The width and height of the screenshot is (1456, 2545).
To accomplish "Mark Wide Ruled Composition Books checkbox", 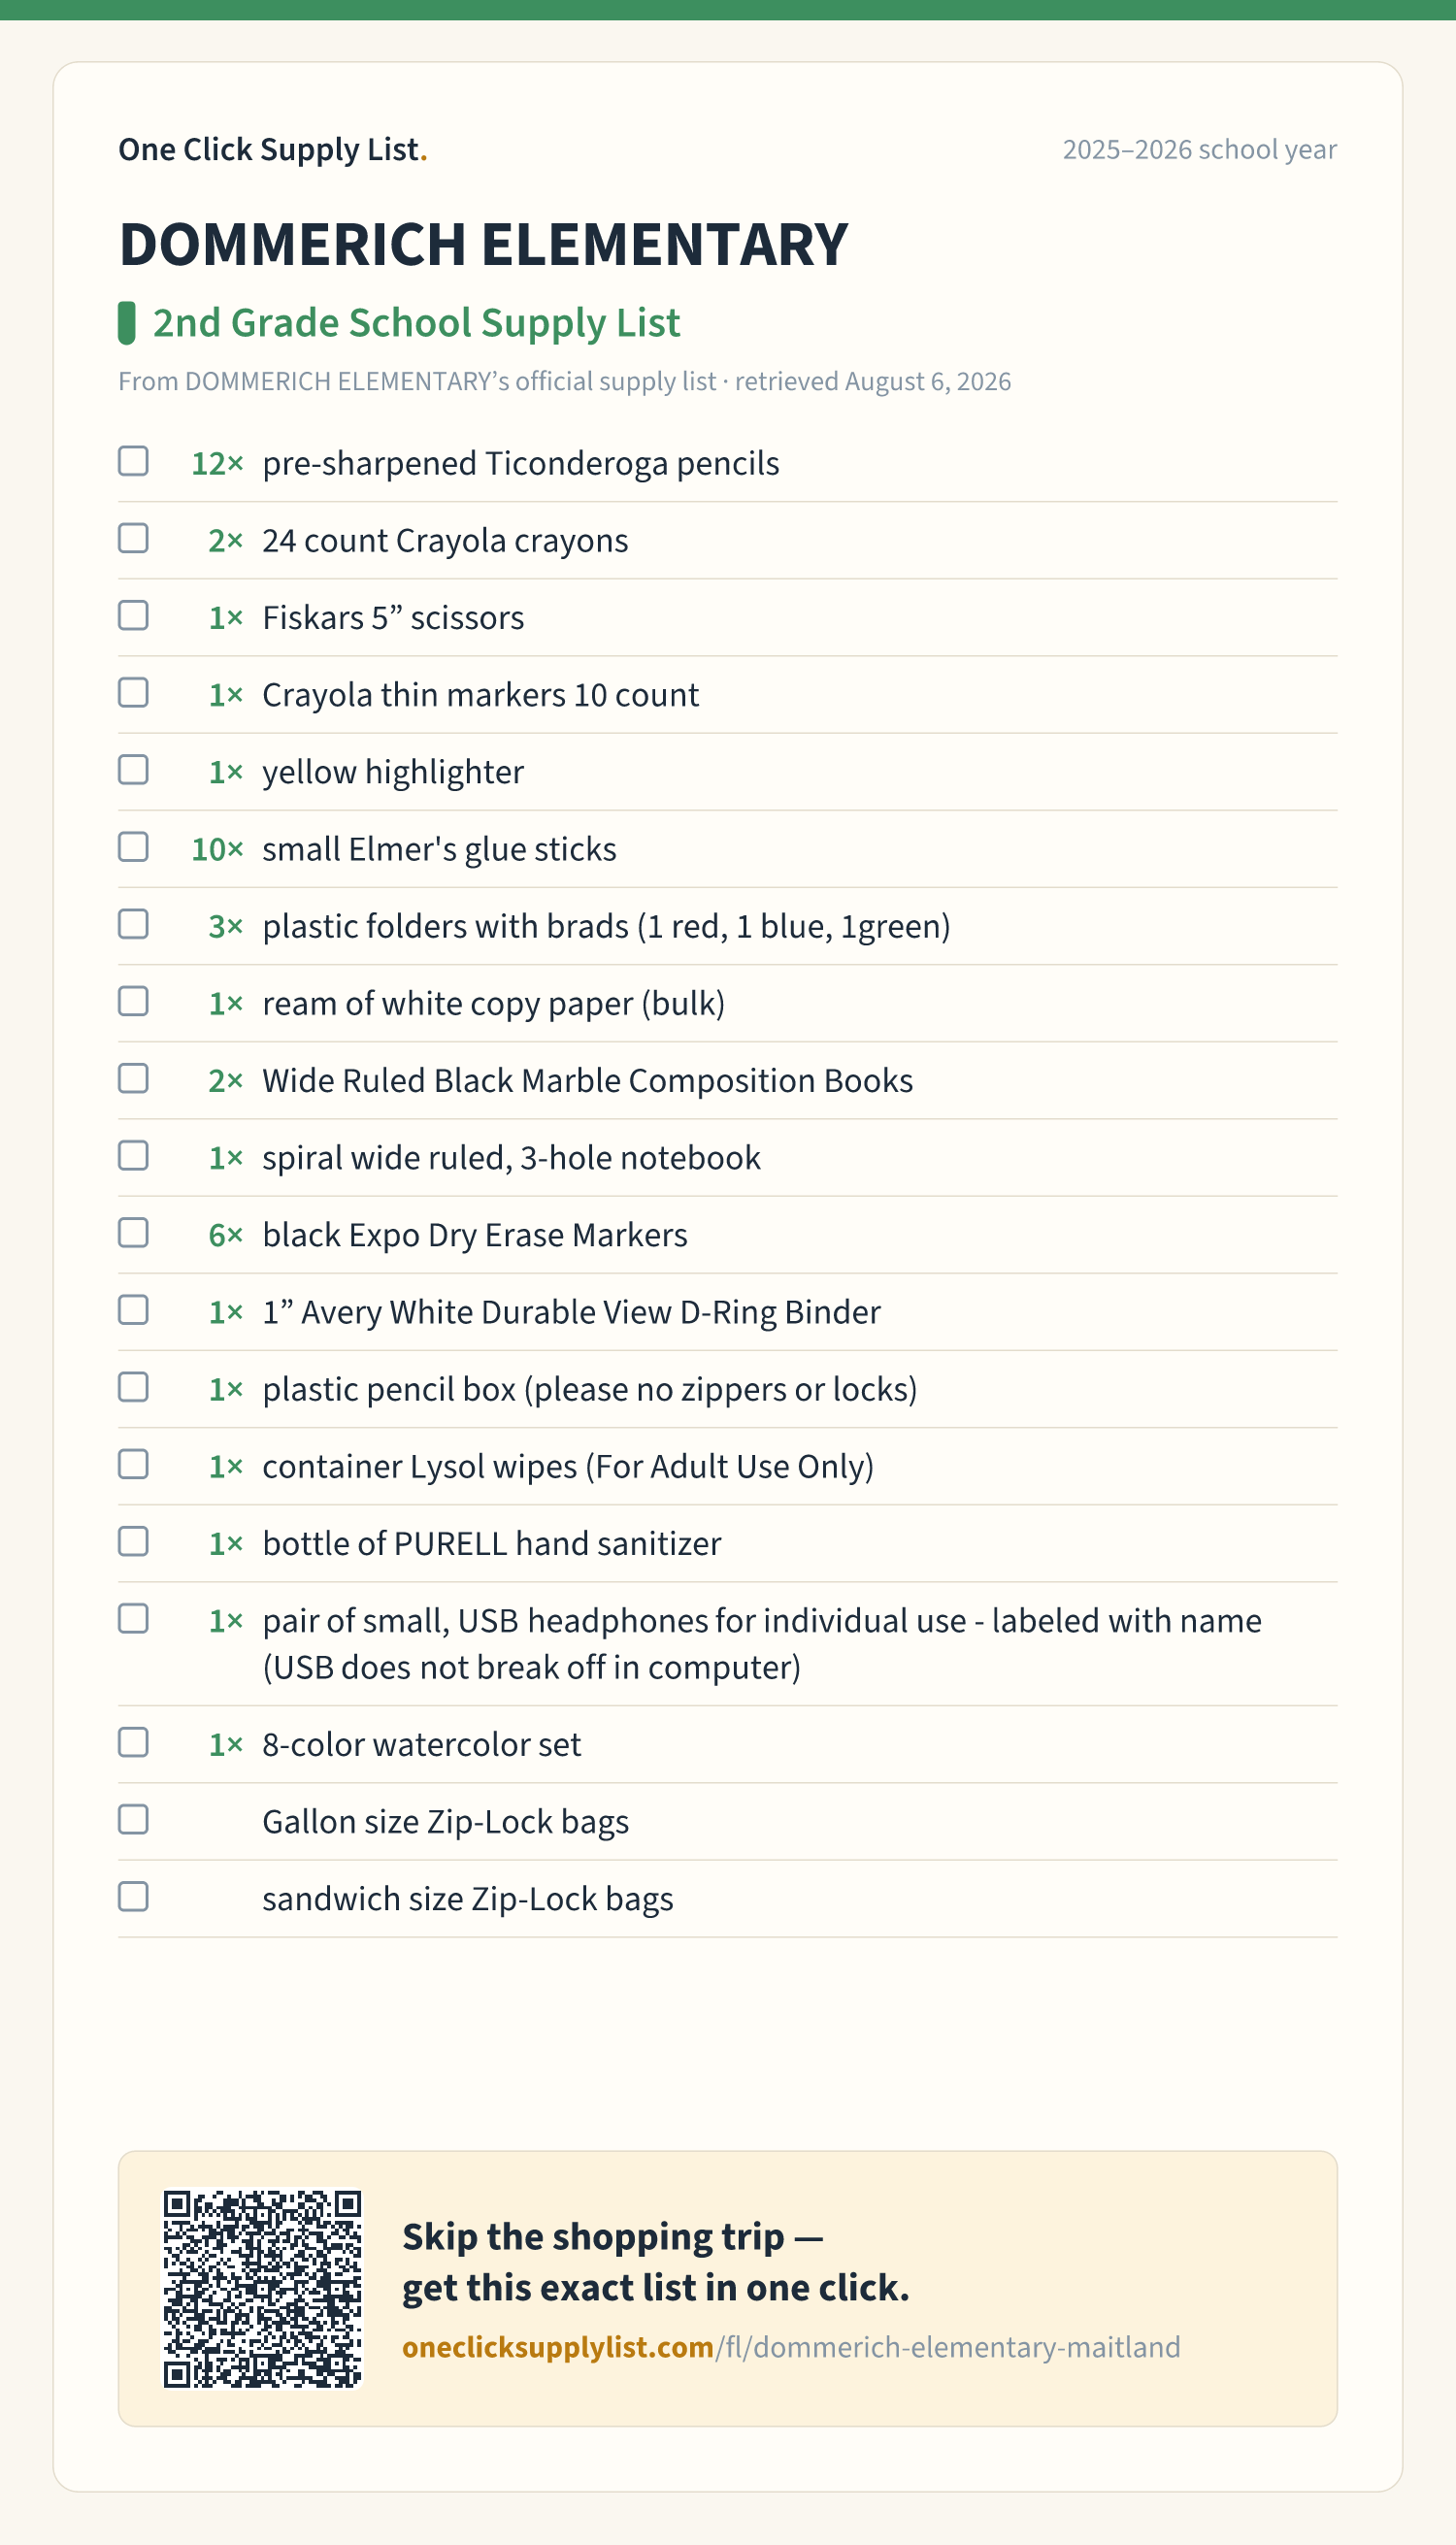I will pos(133,1078).
